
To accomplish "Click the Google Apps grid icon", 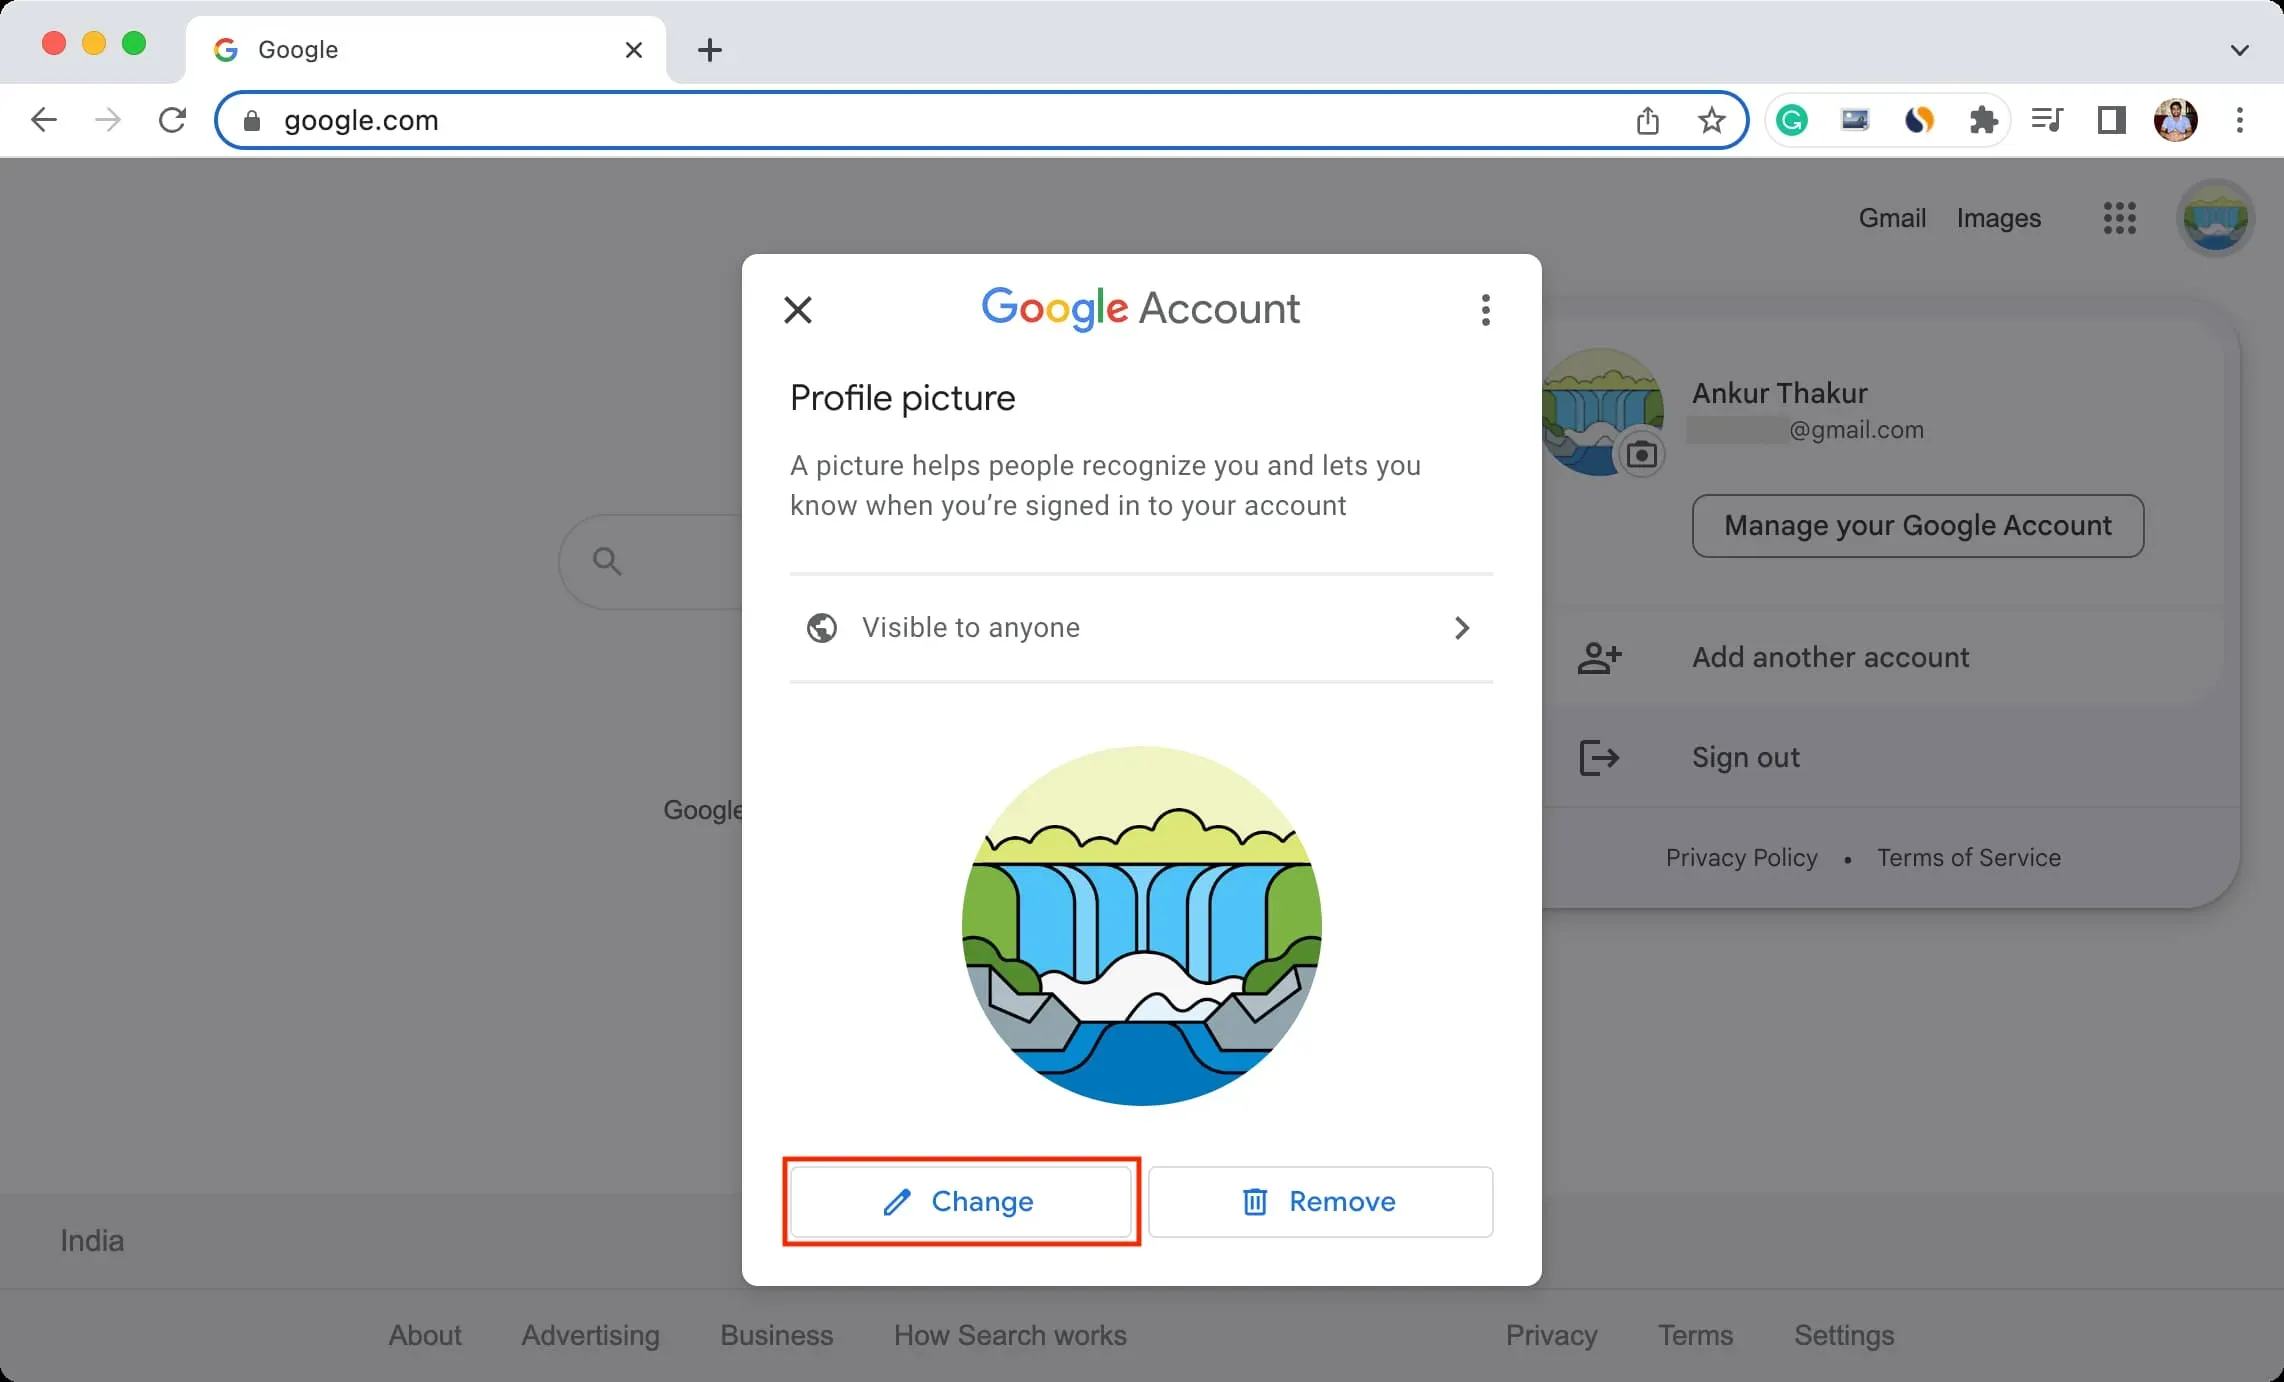I will 2121,217.
